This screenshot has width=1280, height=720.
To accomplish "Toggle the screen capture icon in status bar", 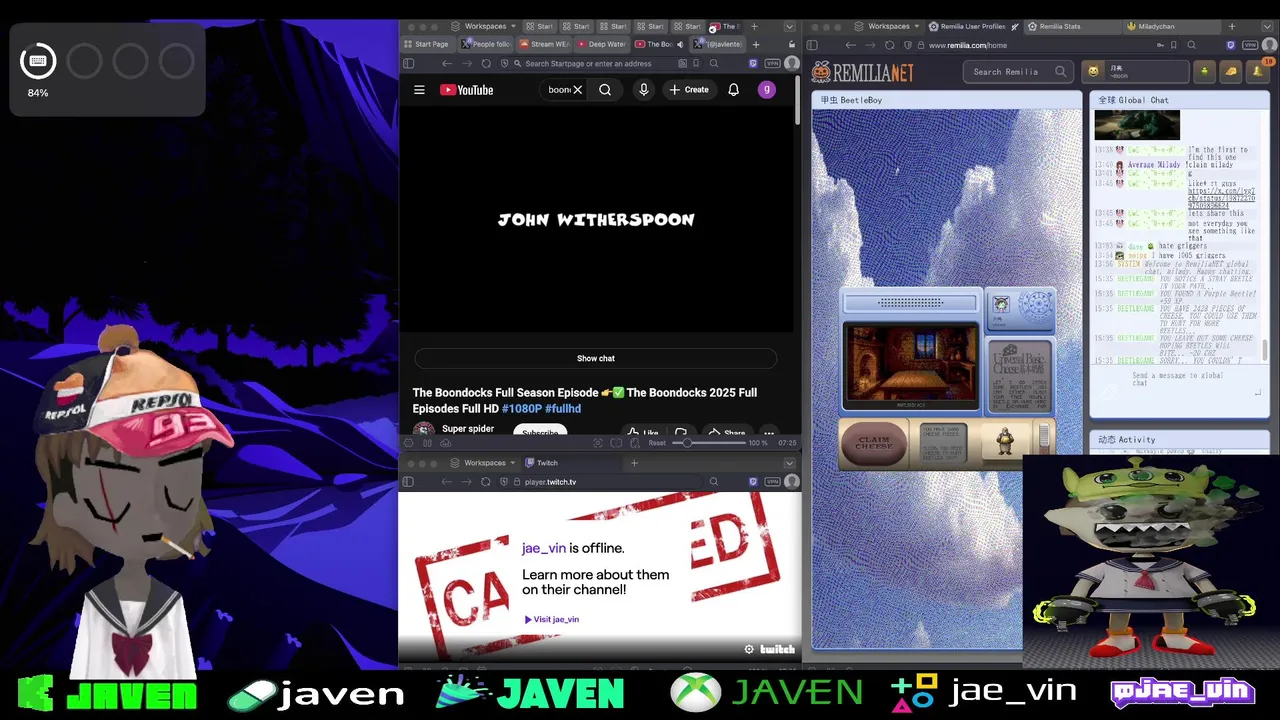I will click(598, 443).
